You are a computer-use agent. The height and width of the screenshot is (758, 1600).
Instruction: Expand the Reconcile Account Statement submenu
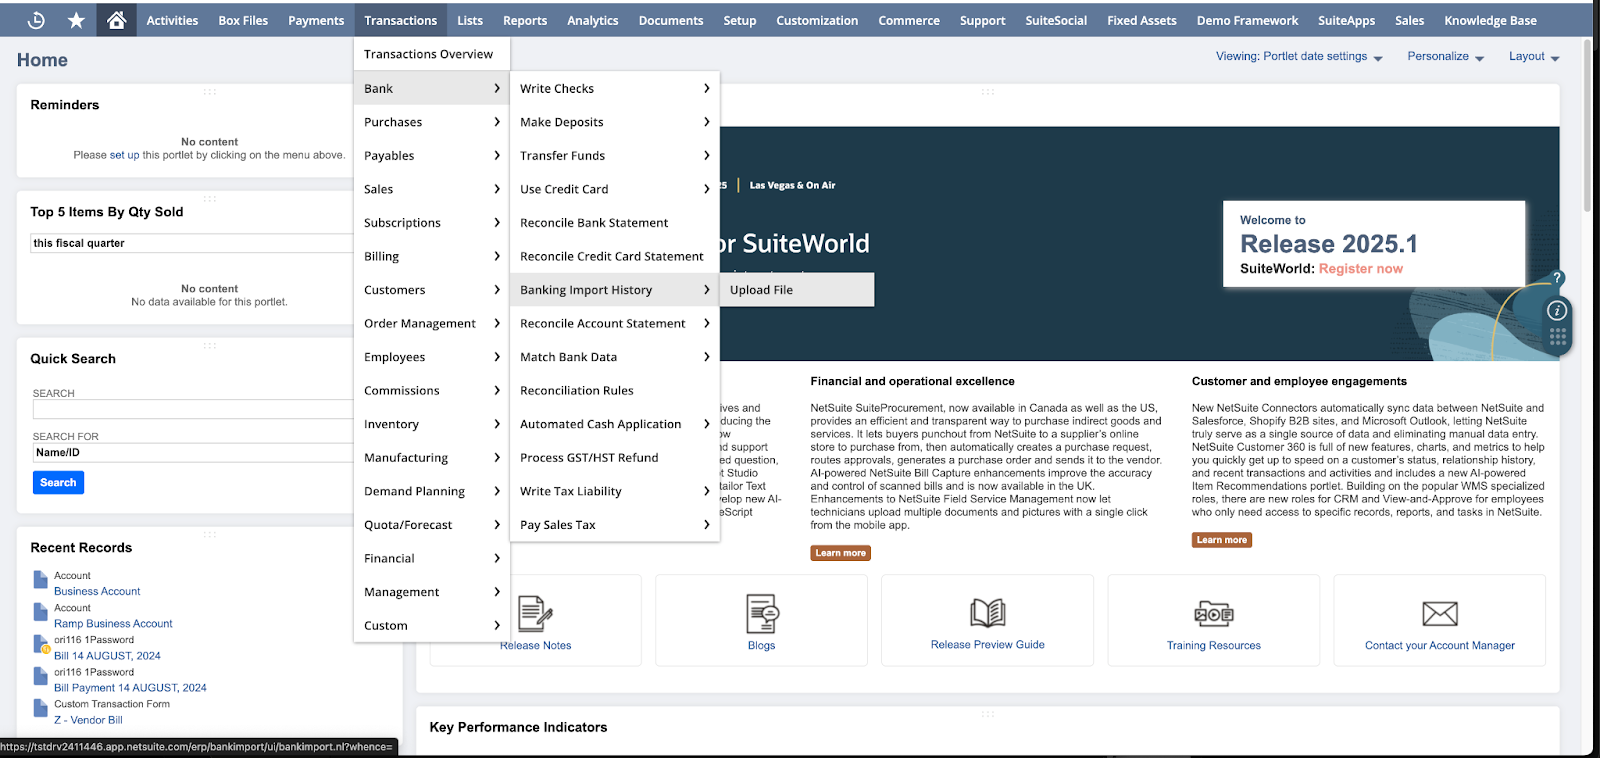pyautogui.click(x=615, y=324)
